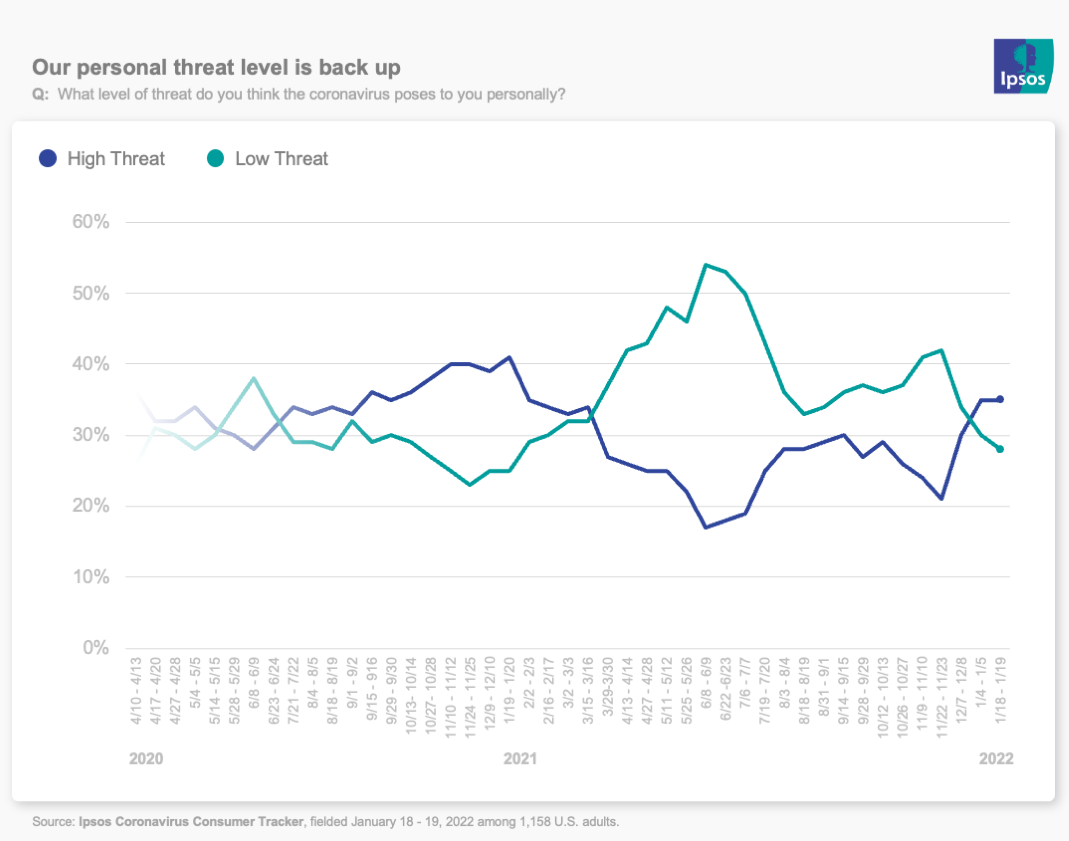The image size is (1069, 841).
Task: Select the final High Threat data point marker
Action: (x=999, y=399)
